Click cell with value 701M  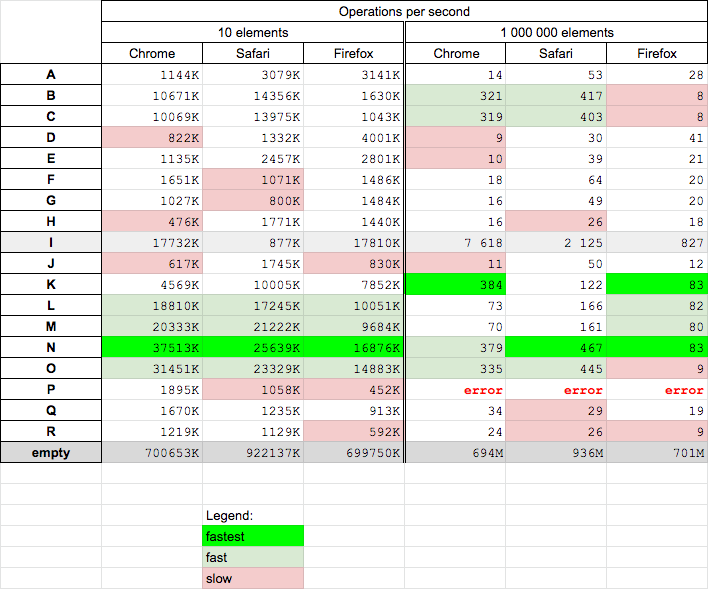pos(657,452)
